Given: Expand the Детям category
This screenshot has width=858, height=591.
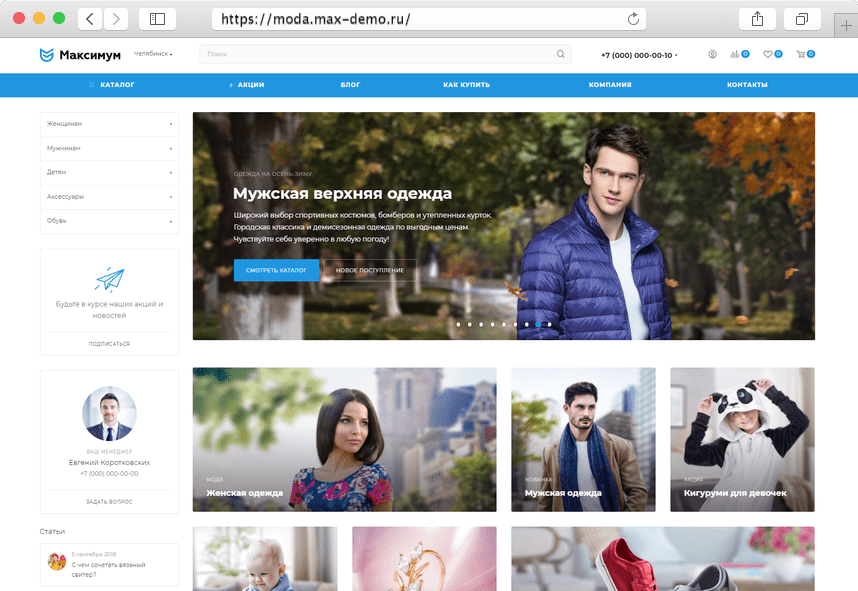Looking at the screenshot, I should (109, 172).
